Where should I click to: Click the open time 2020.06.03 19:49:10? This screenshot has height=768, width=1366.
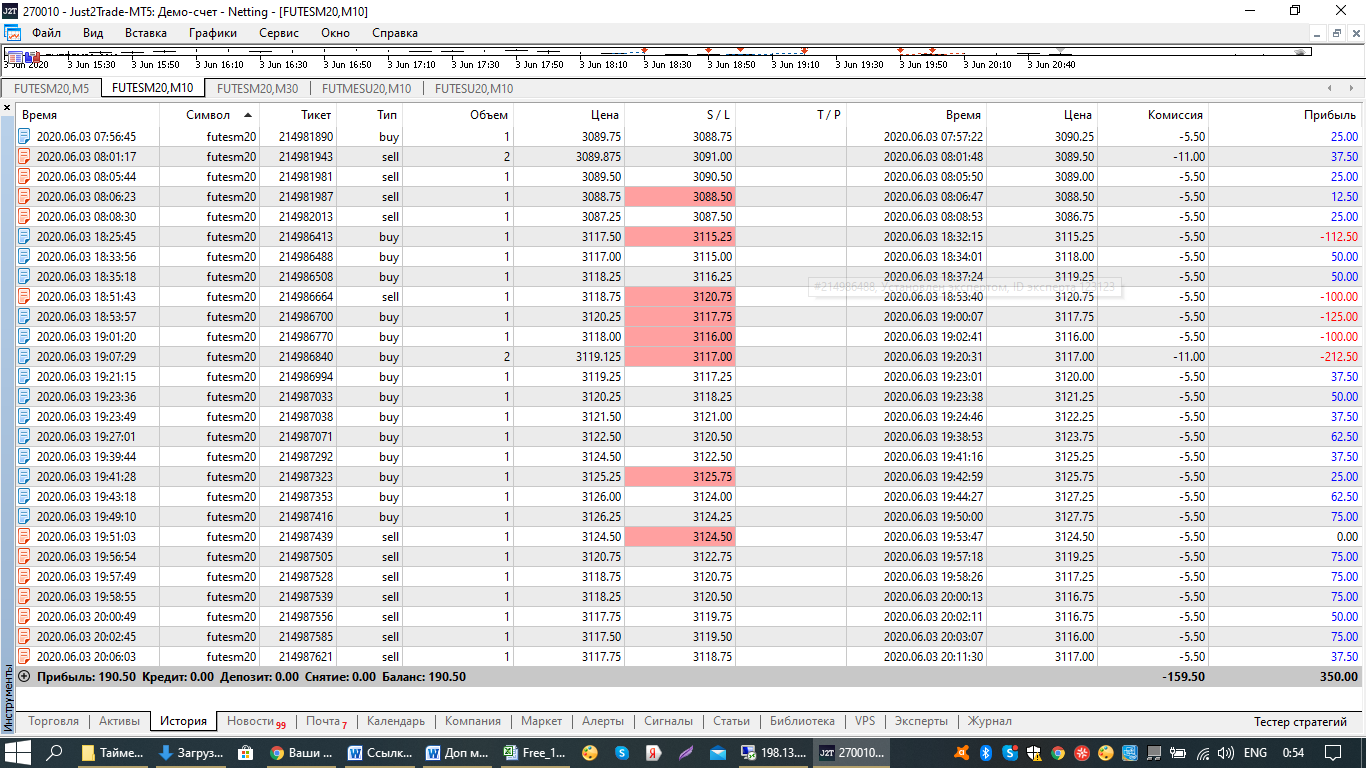click(86, 517)
